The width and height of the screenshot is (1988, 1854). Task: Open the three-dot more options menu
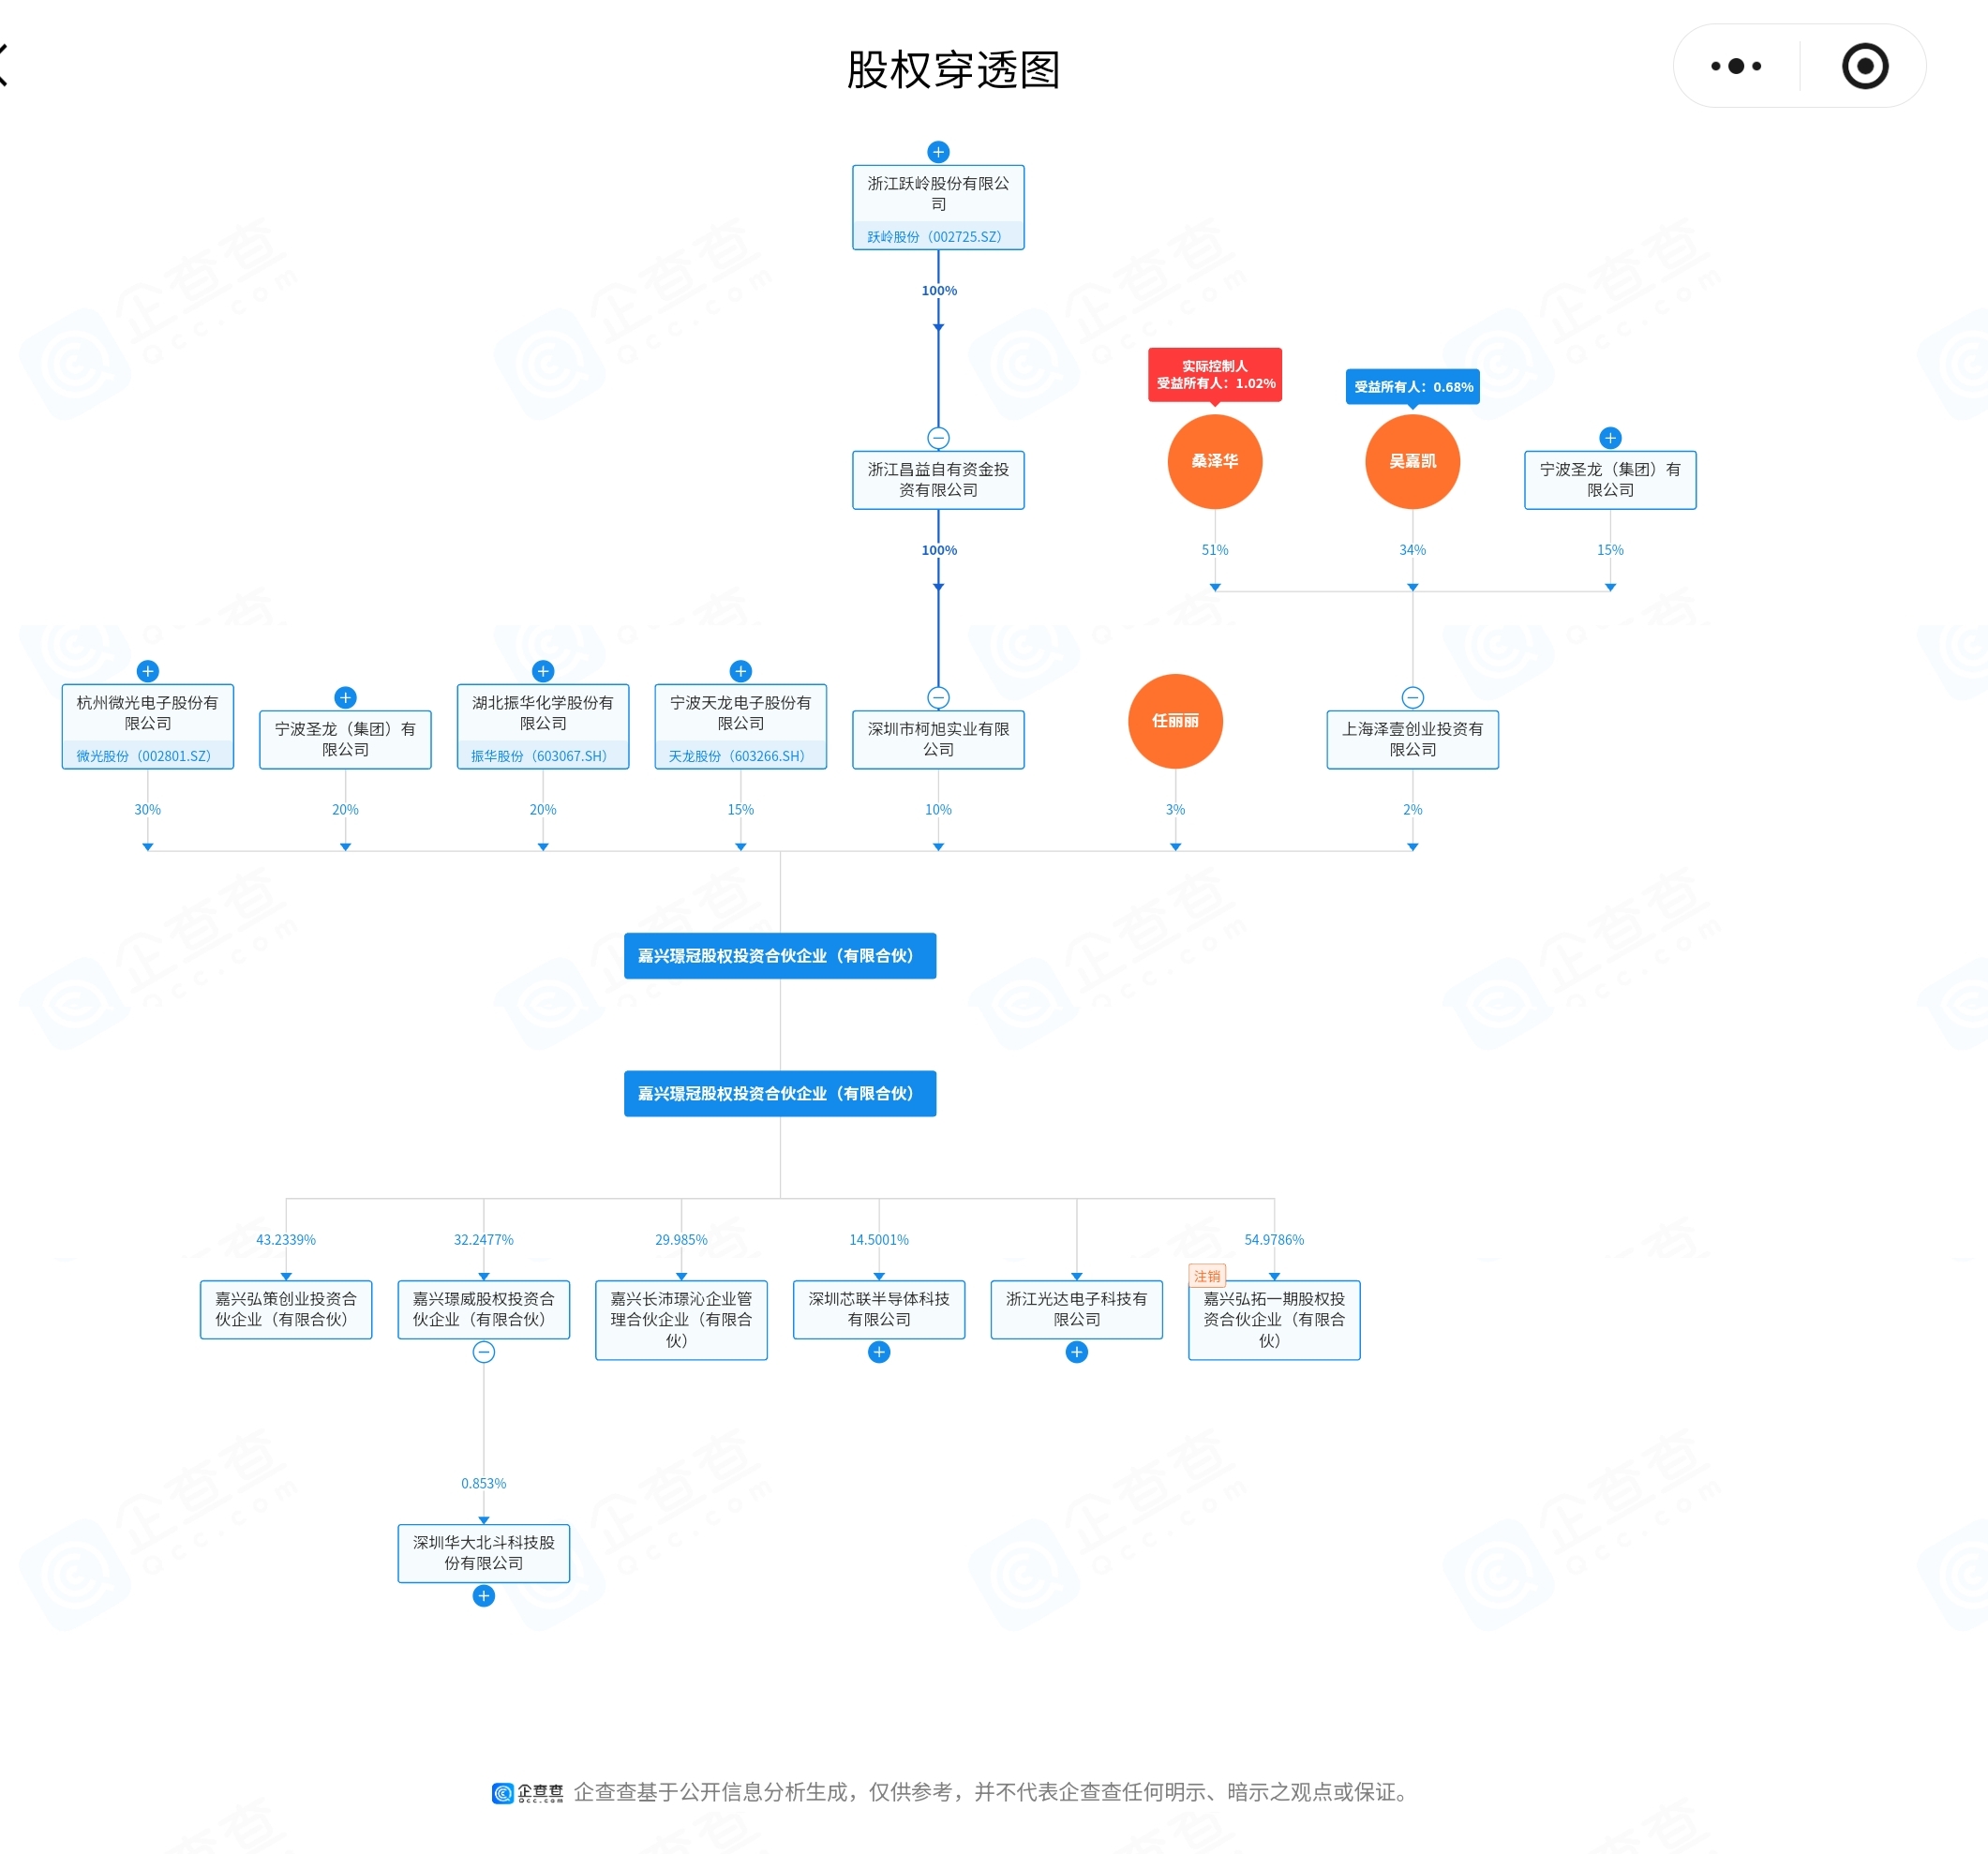(1735, 66)
